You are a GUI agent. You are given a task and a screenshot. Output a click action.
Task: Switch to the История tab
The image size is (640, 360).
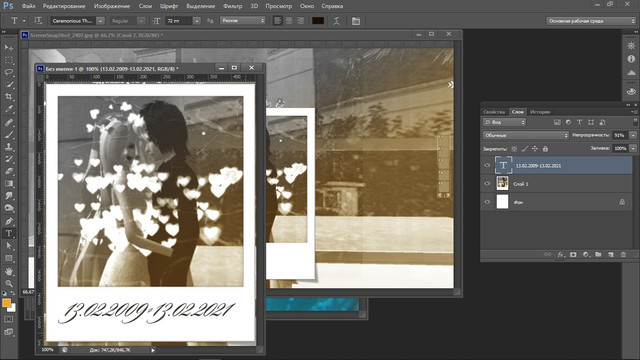[x=540, y=111]
